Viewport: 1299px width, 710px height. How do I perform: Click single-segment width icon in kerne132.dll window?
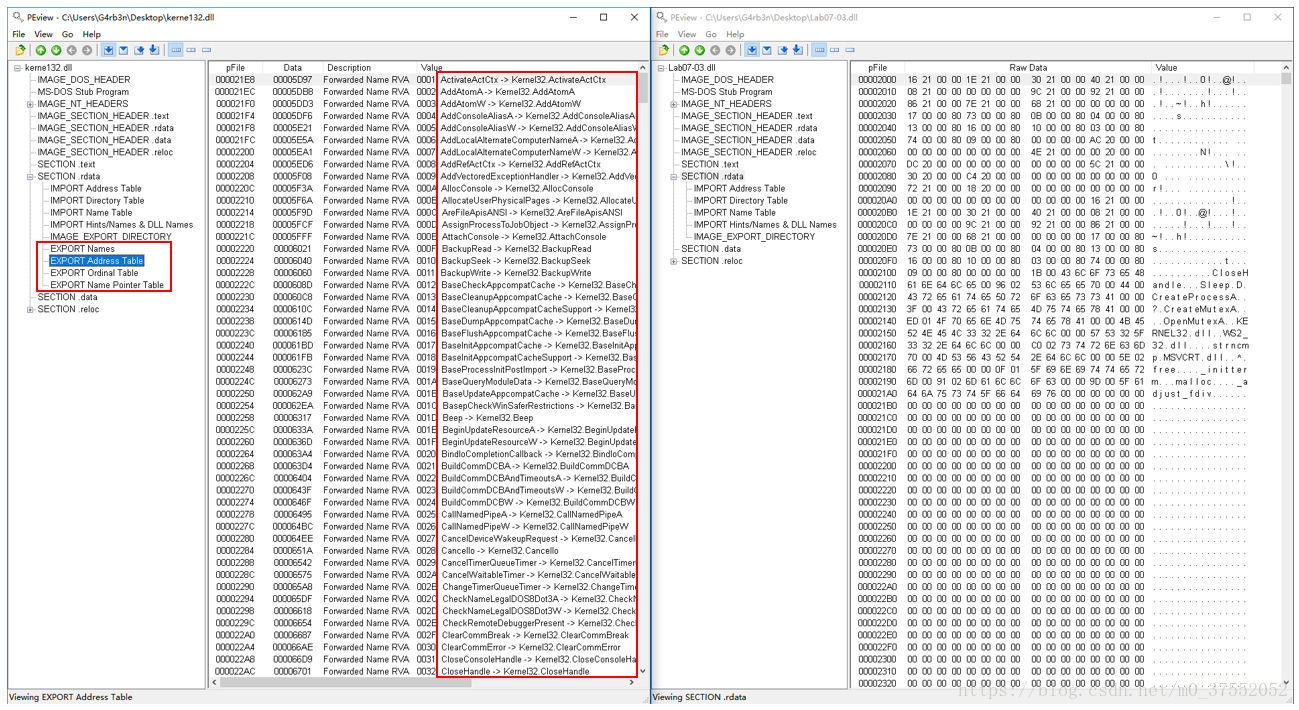point(207,50)
